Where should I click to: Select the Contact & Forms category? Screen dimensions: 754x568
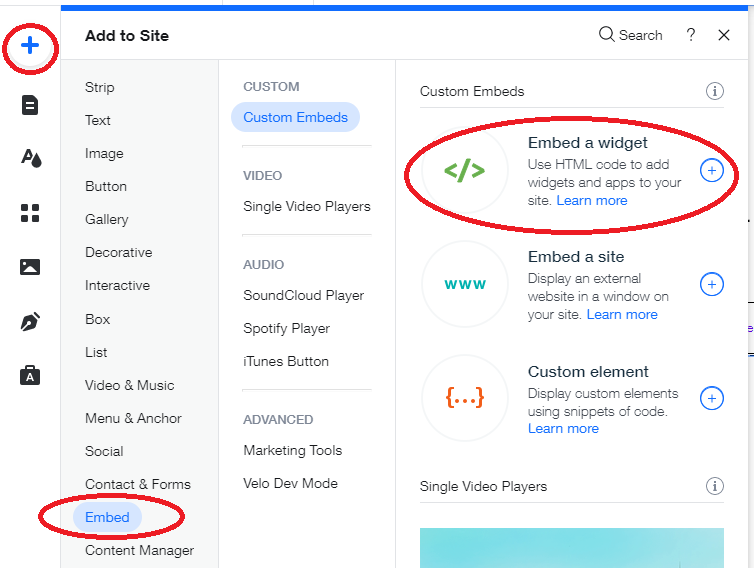click(x=138, y=484)
